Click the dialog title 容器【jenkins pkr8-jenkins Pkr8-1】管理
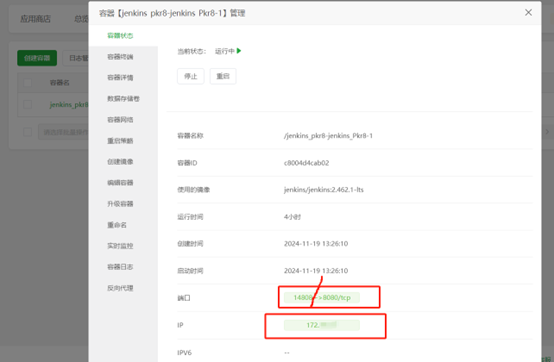The height and width of the screenshot is (362, 554). [x=172, y=13]
